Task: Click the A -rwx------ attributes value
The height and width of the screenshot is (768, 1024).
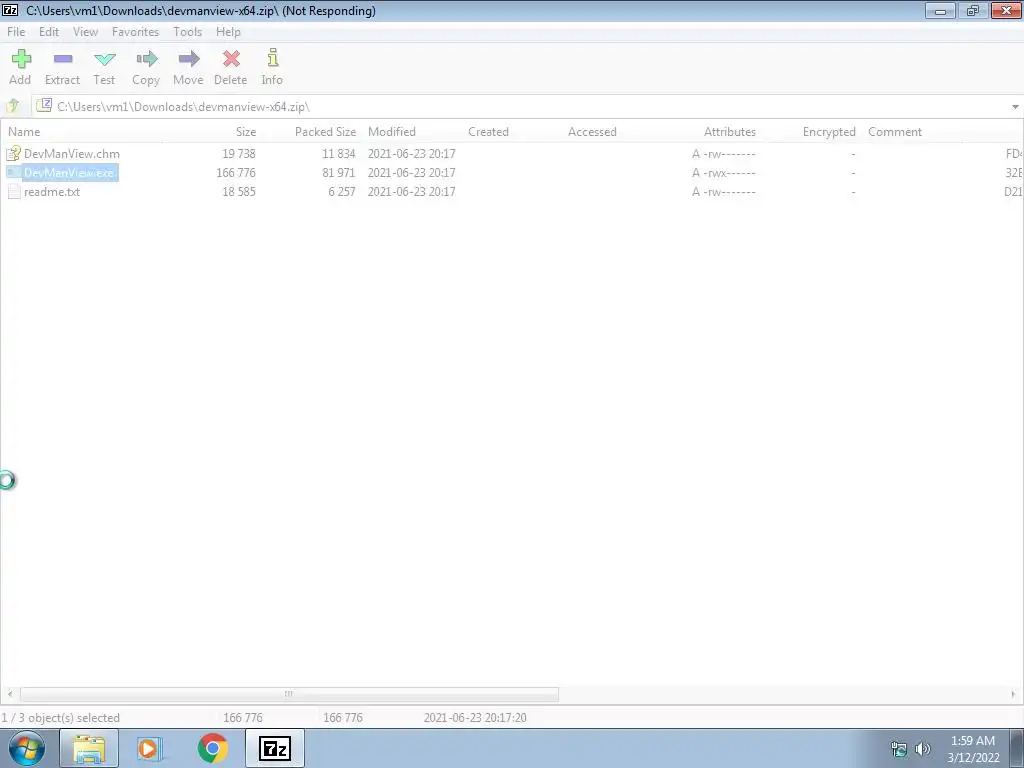Action: point(724,172)
